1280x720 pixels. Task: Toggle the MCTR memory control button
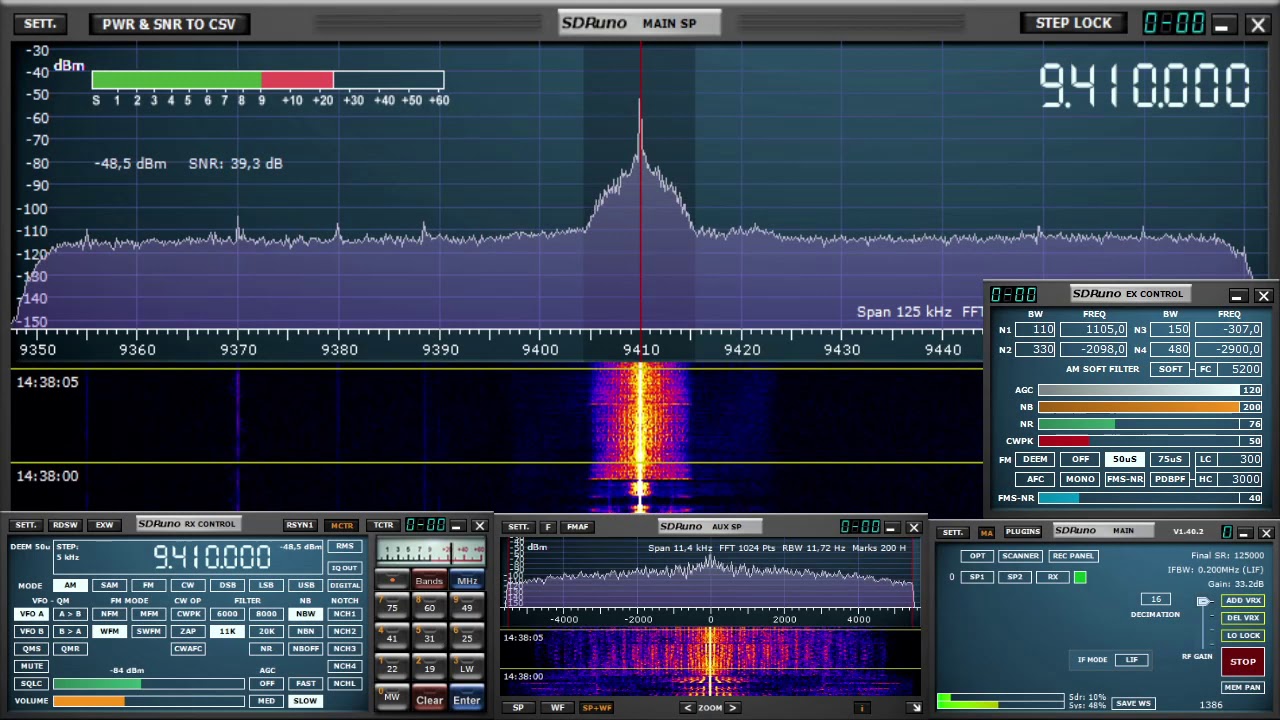tap(342, 525)
